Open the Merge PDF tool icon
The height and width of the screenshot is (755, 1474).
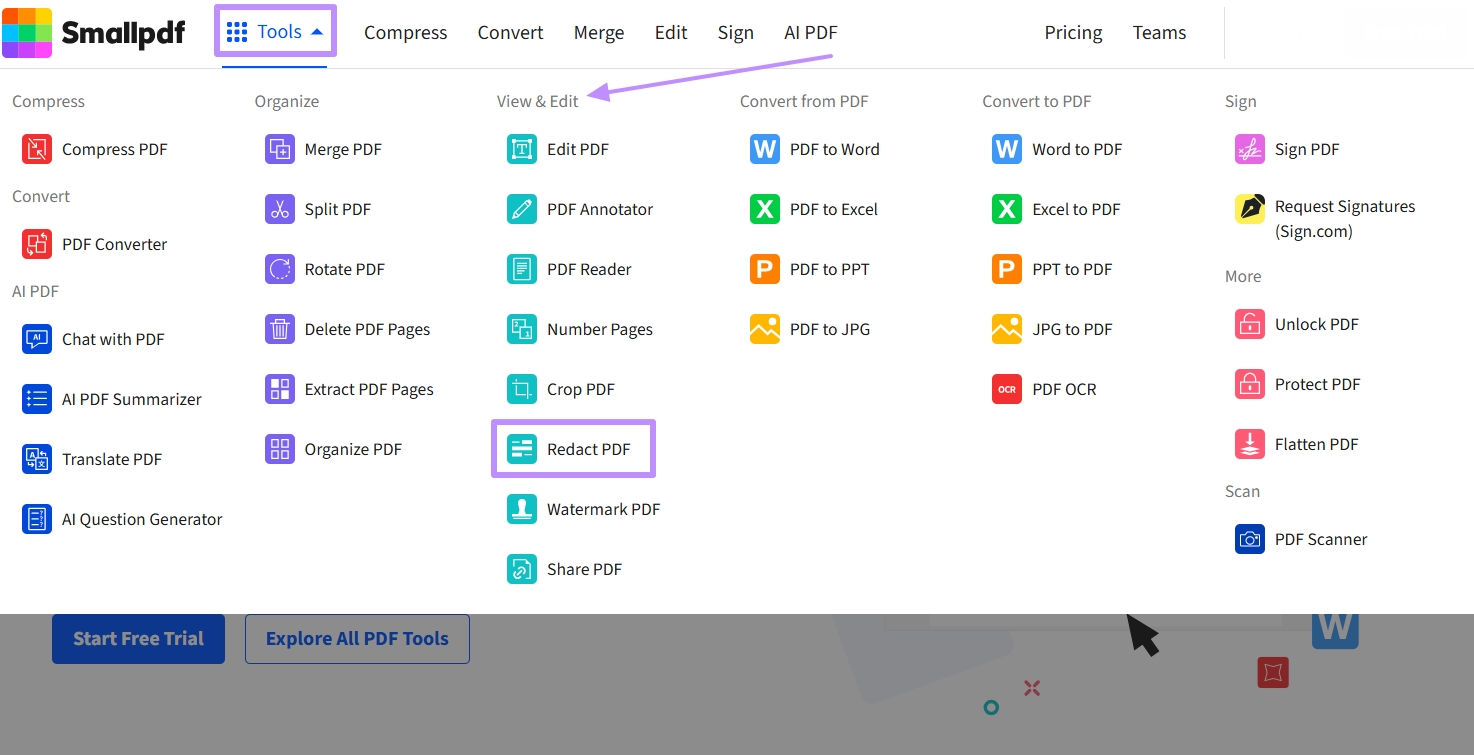pos(279,148)
